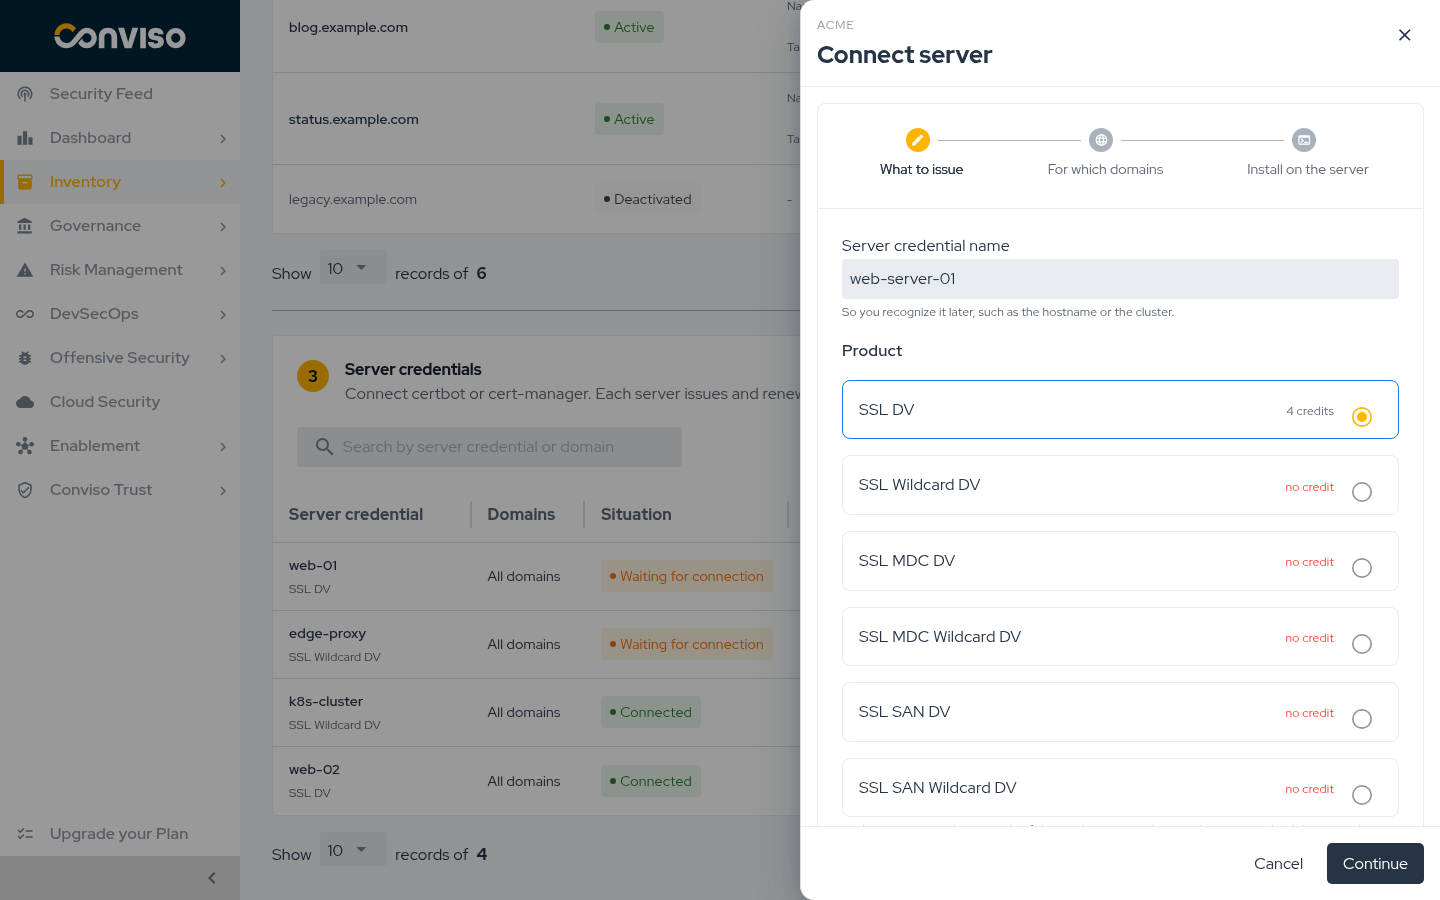The height and width of the screenshot is (900, 1440).
Task: Click the Cancel button
Action: coord(1278,864)
